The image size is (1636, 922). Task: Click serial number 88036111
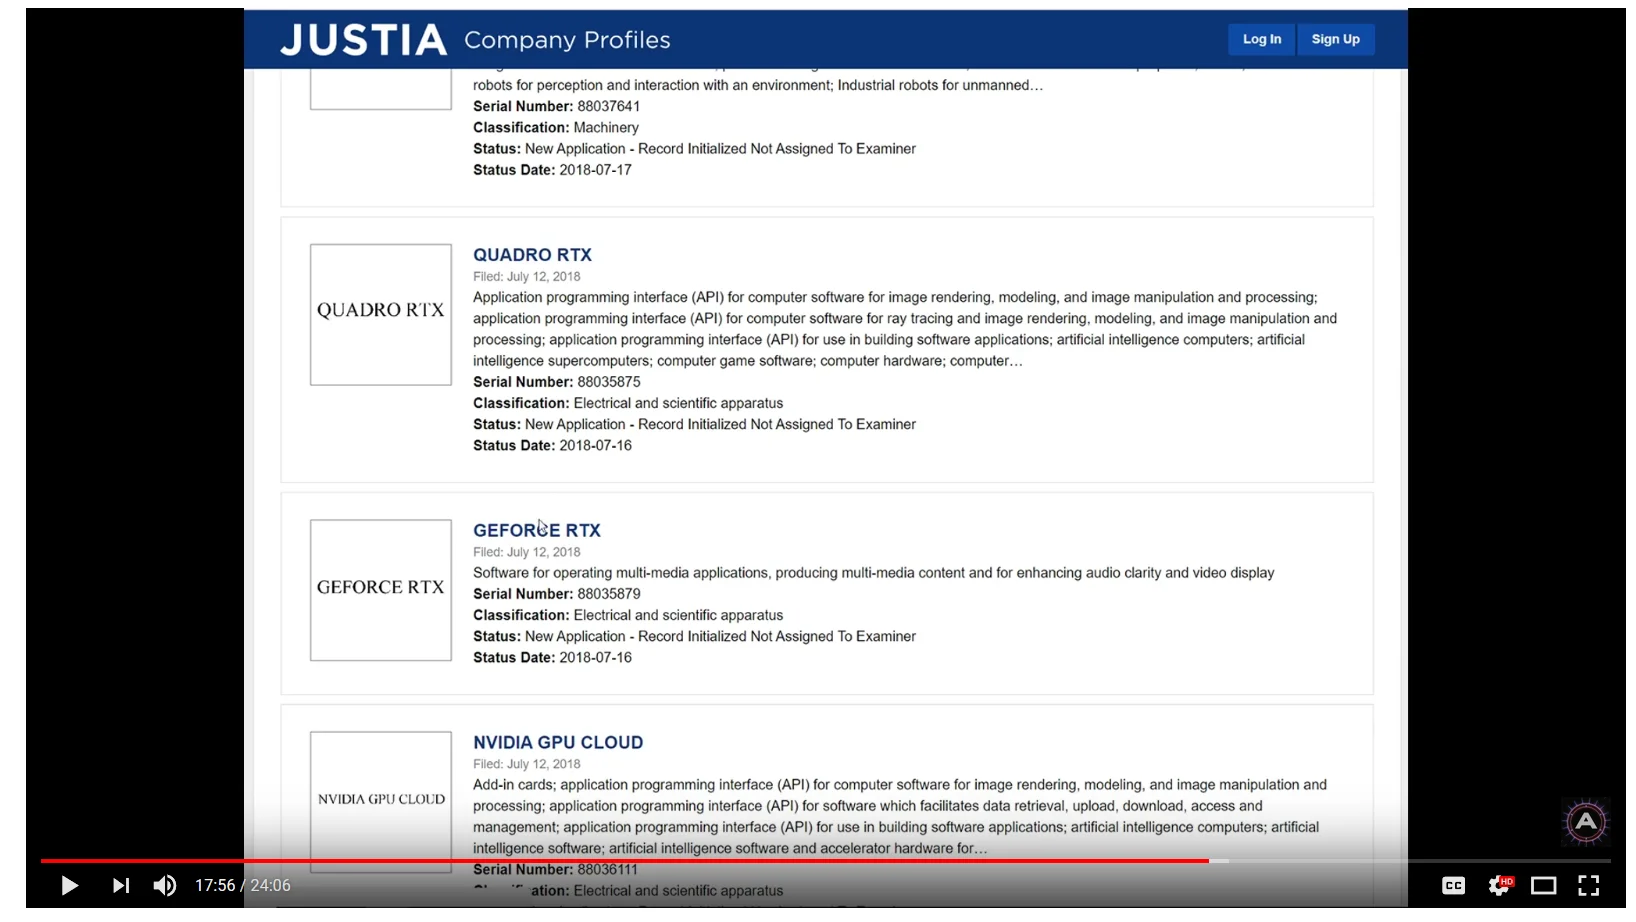tap(607, 870)
